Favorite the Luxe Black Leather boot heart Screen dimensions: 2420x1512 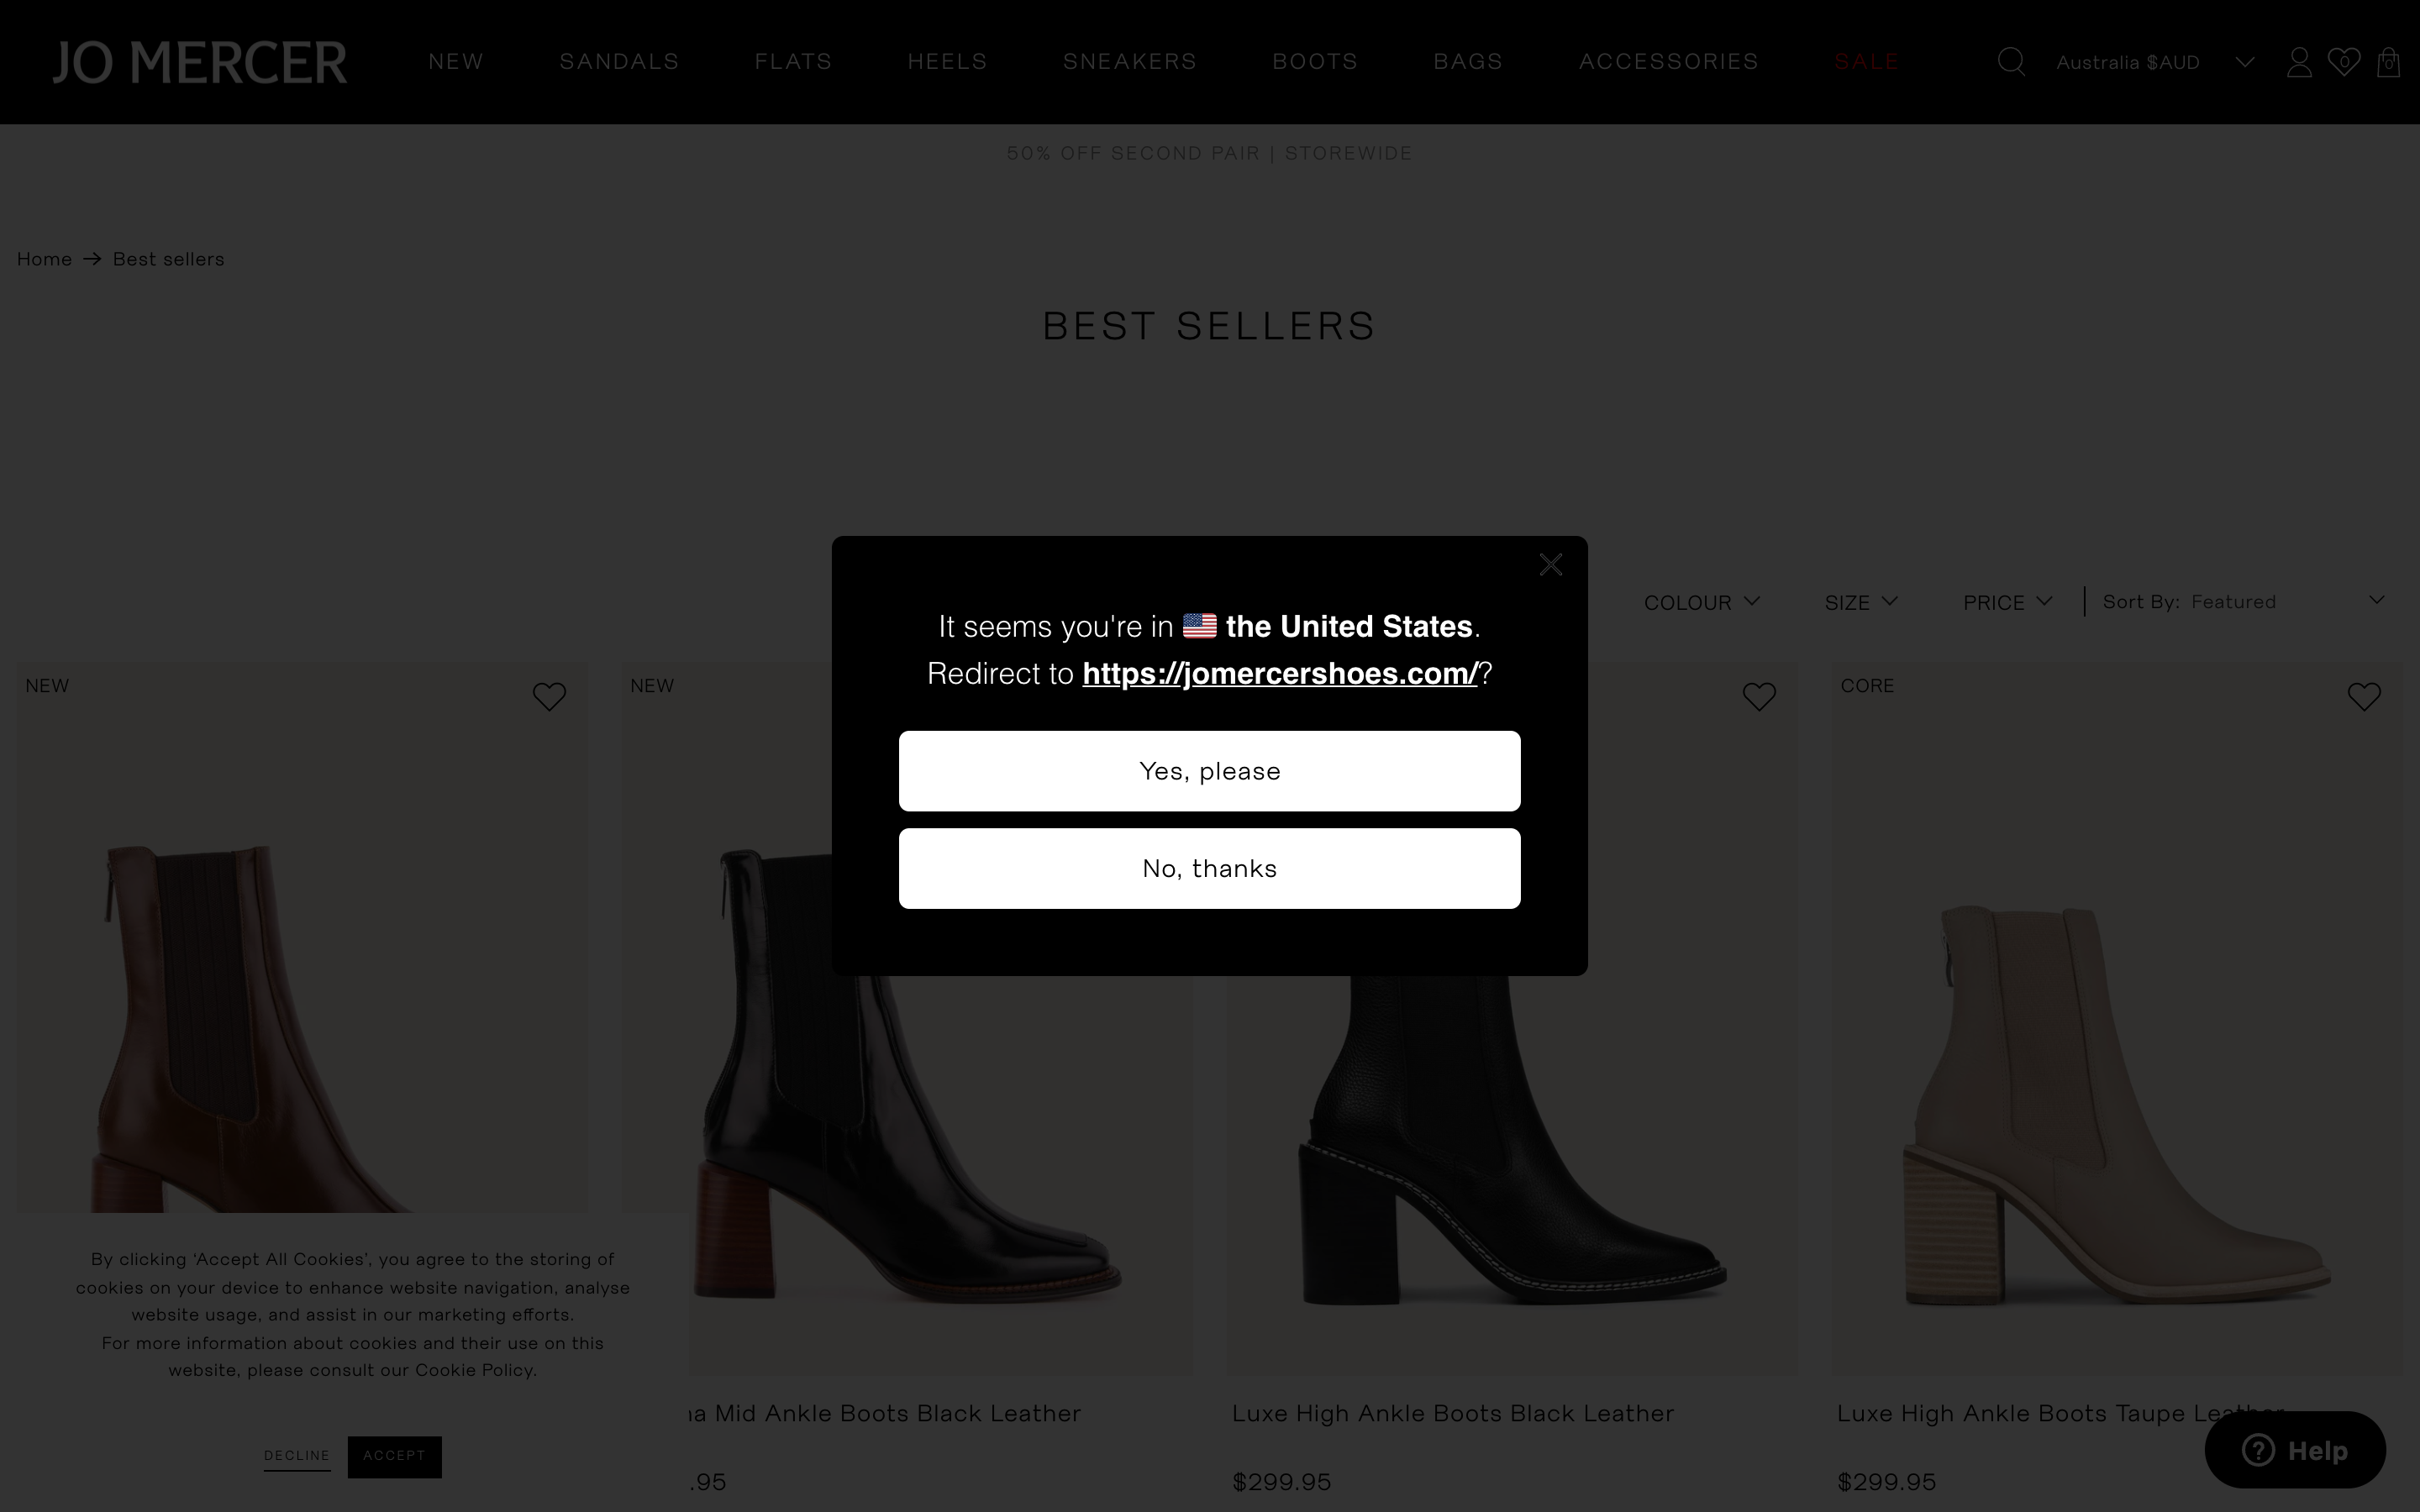pyautogui.click(x=1759, y=696)
